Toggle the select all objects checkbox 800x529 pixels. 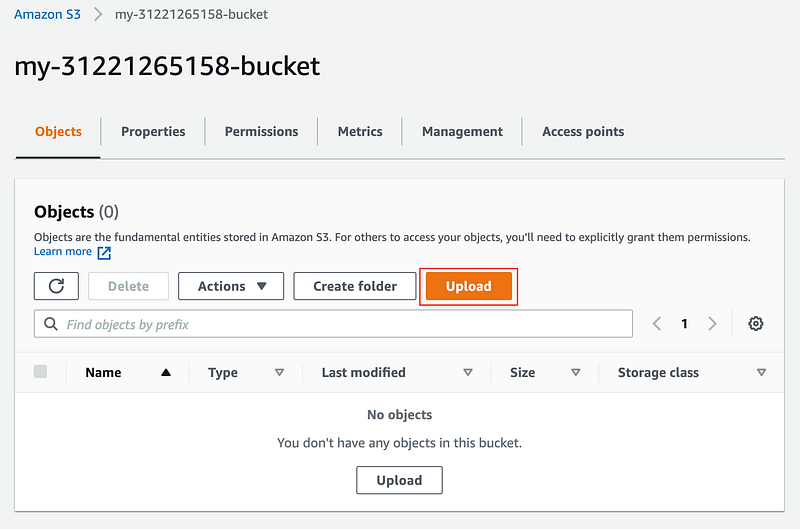pyautogui.click(x=40, y=372)
